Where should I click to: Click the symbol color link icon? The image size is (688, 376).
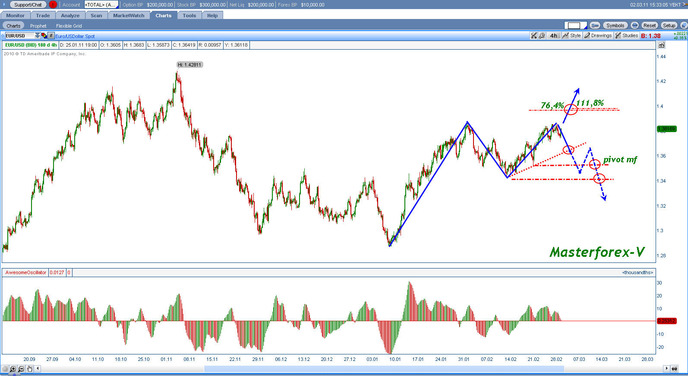tap(44, 36)
